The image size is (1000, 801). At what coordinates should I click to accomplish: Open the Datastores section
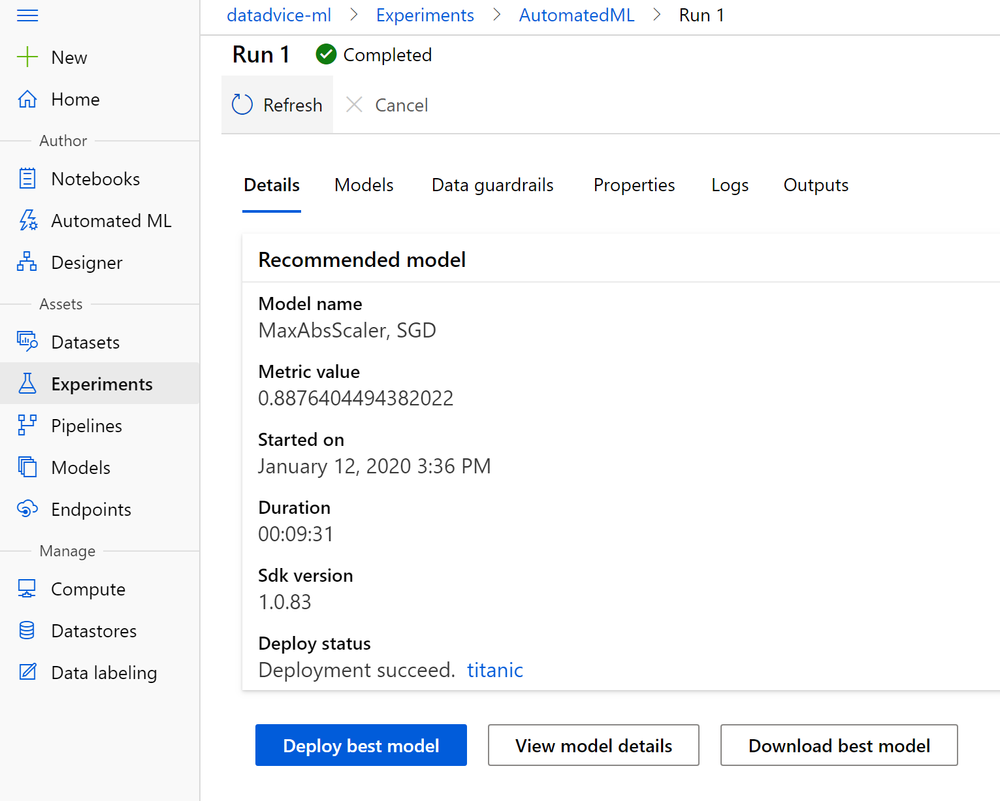pos(94,631)
